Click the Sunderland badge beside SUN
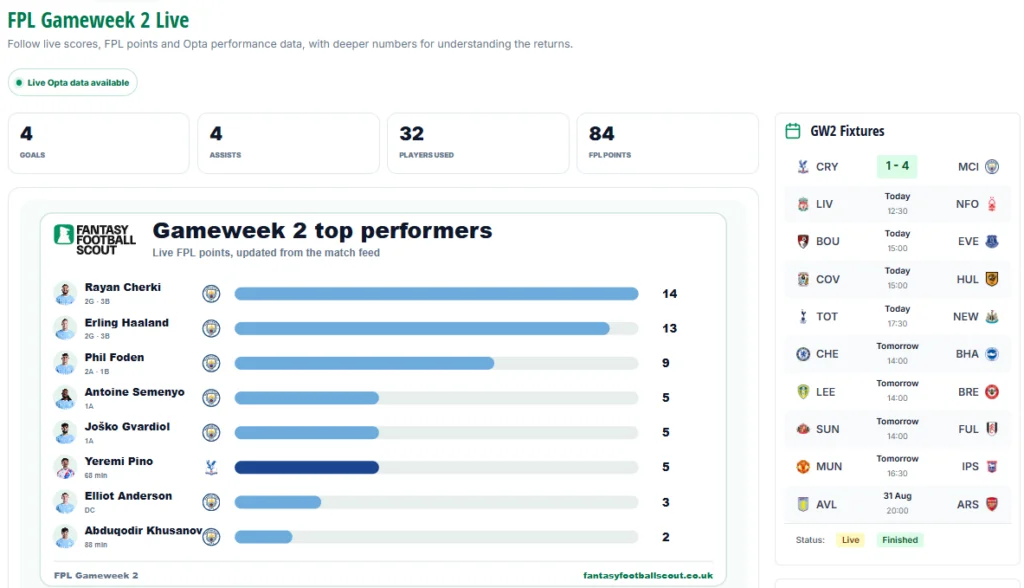 tap(803, 429)
